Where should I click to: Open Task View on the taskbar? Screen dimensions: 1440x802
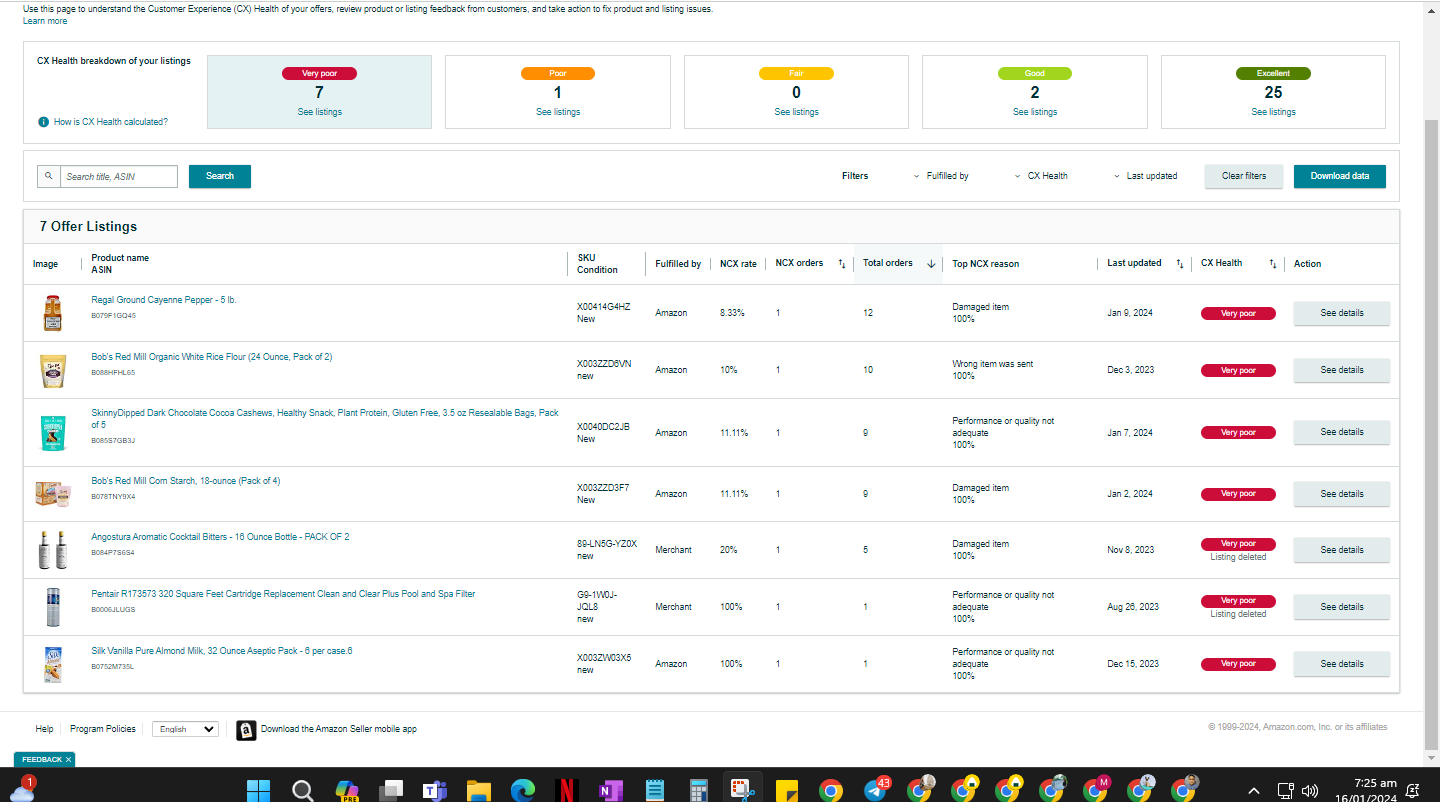click(391, 791)
